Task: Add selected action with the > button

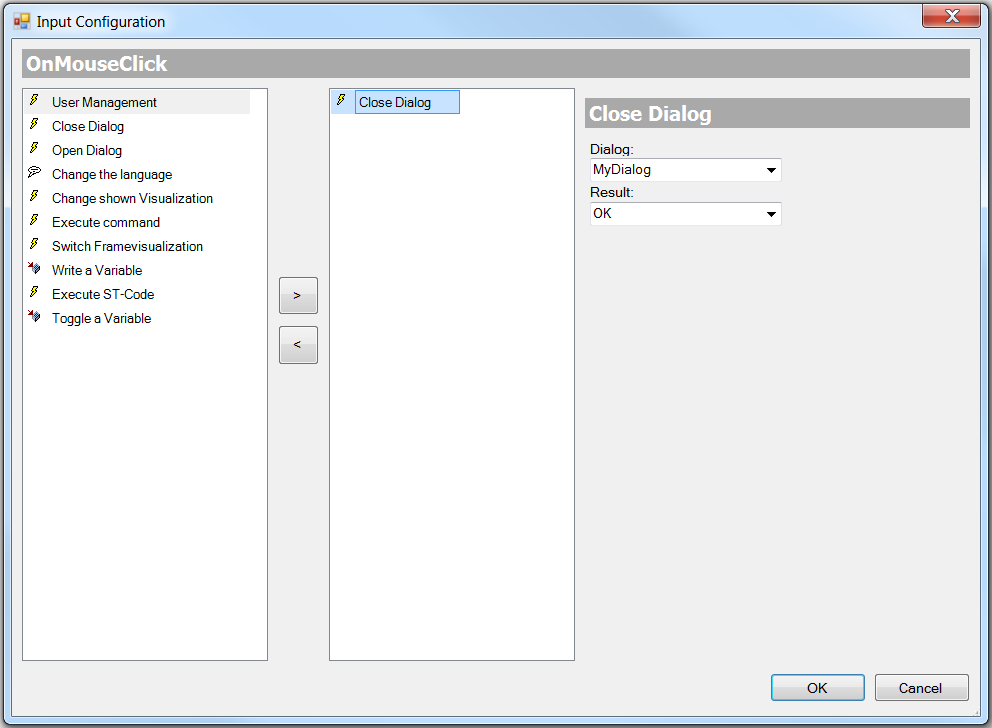Action: [298, 295]
